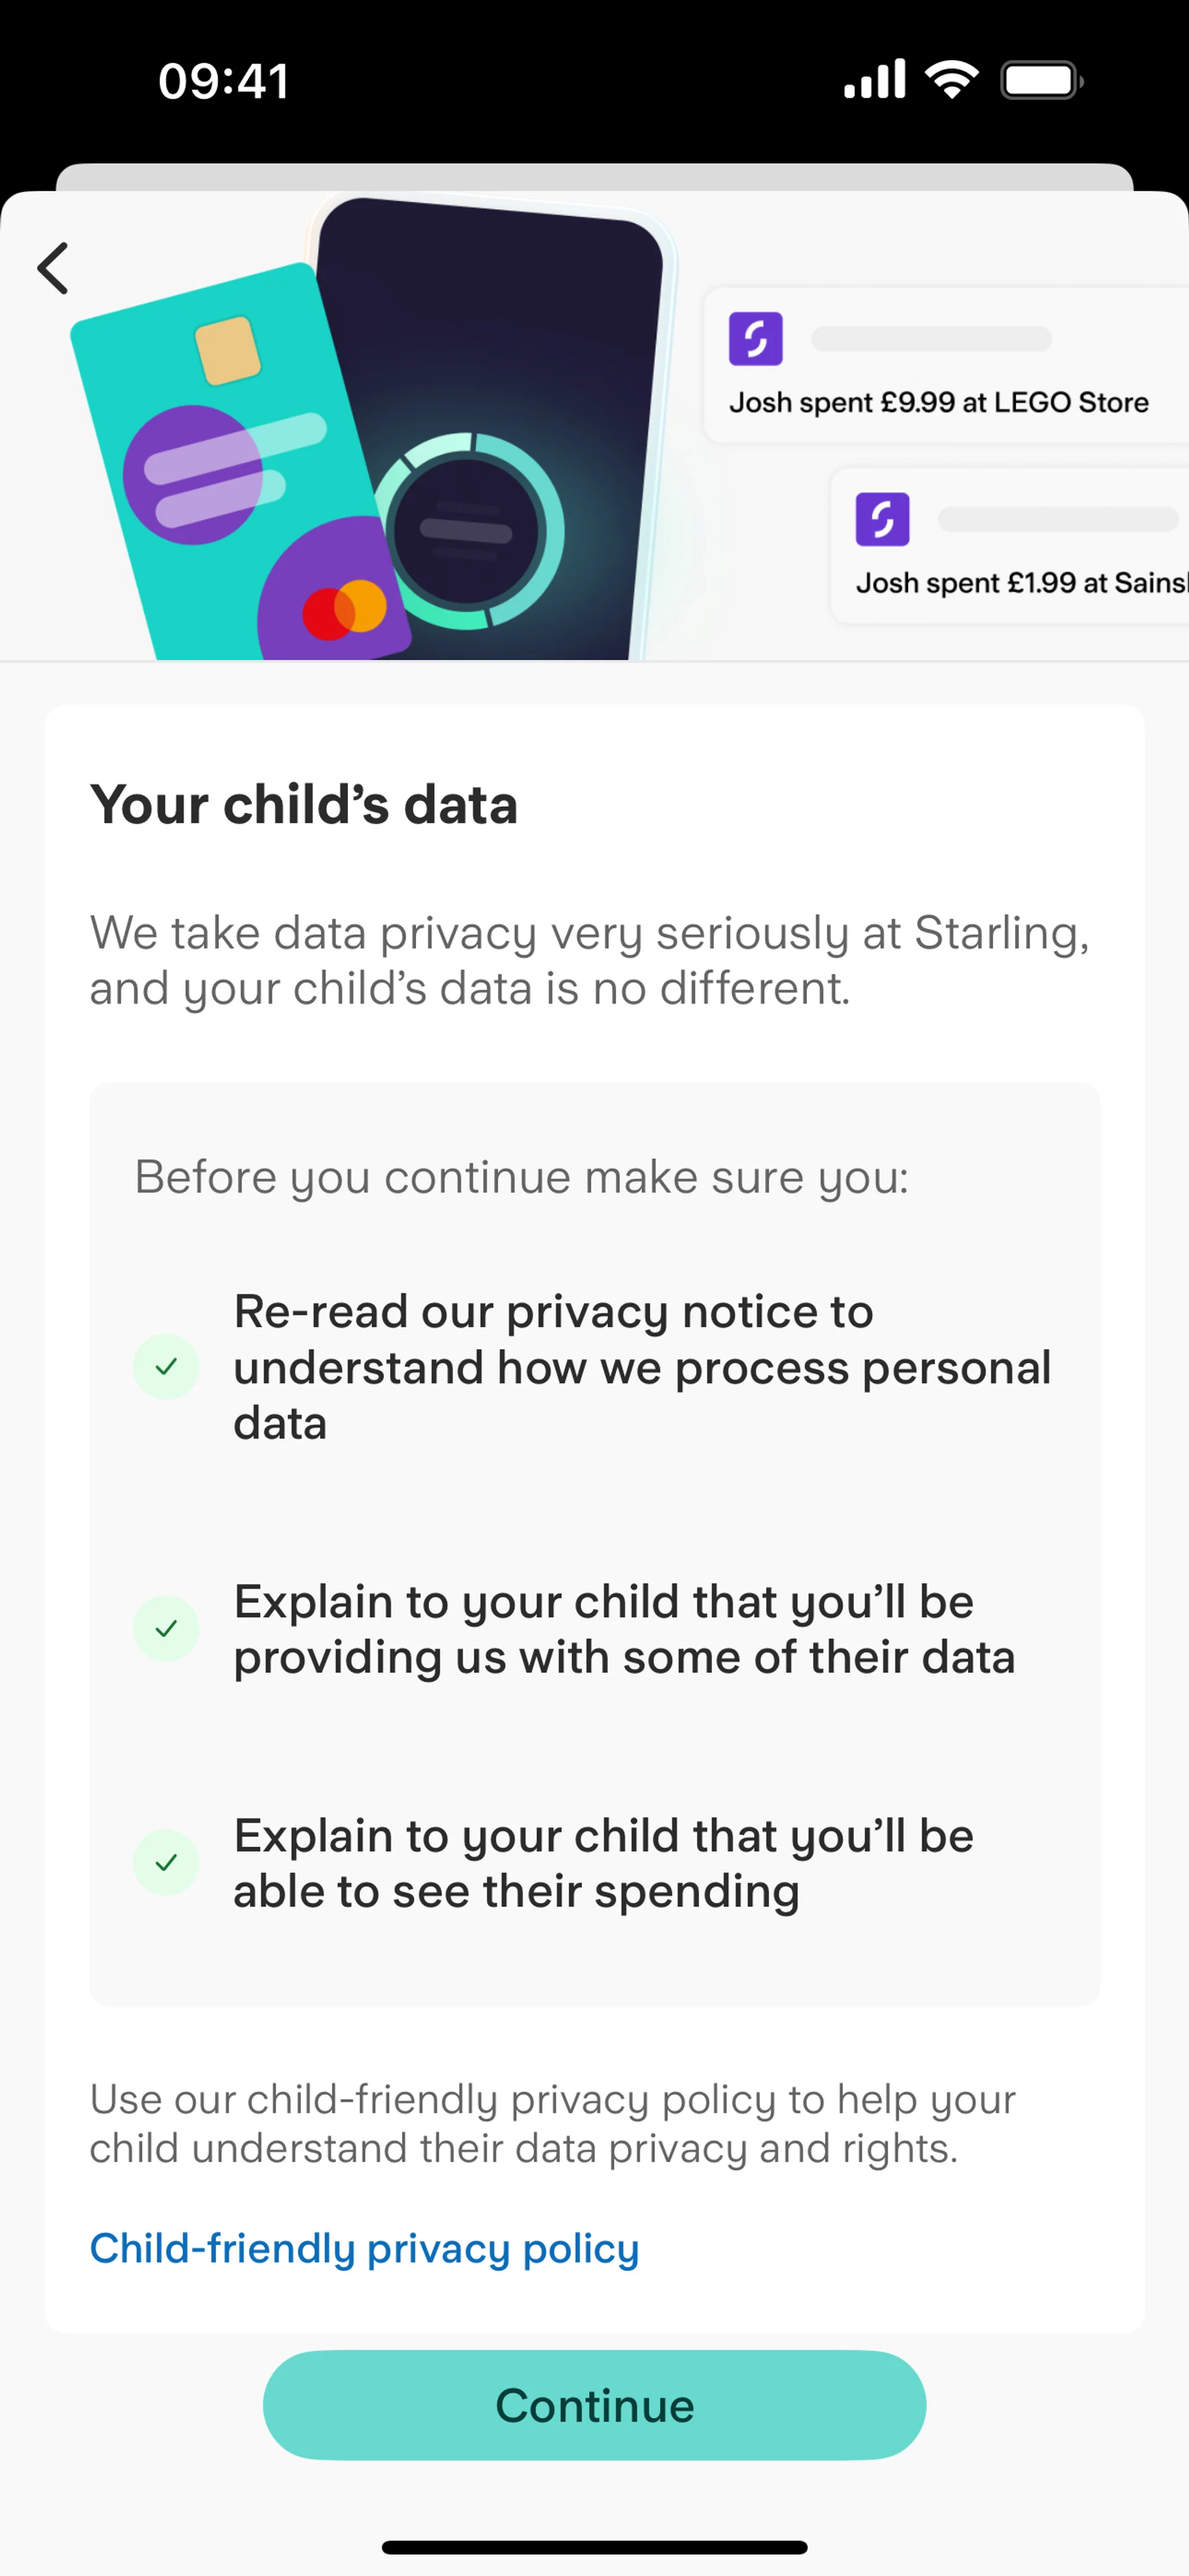The width and height of the screenshot is (1189, 2576).
Task: Tap the cellular signal bars icon
Action: (x=874, y=80)
